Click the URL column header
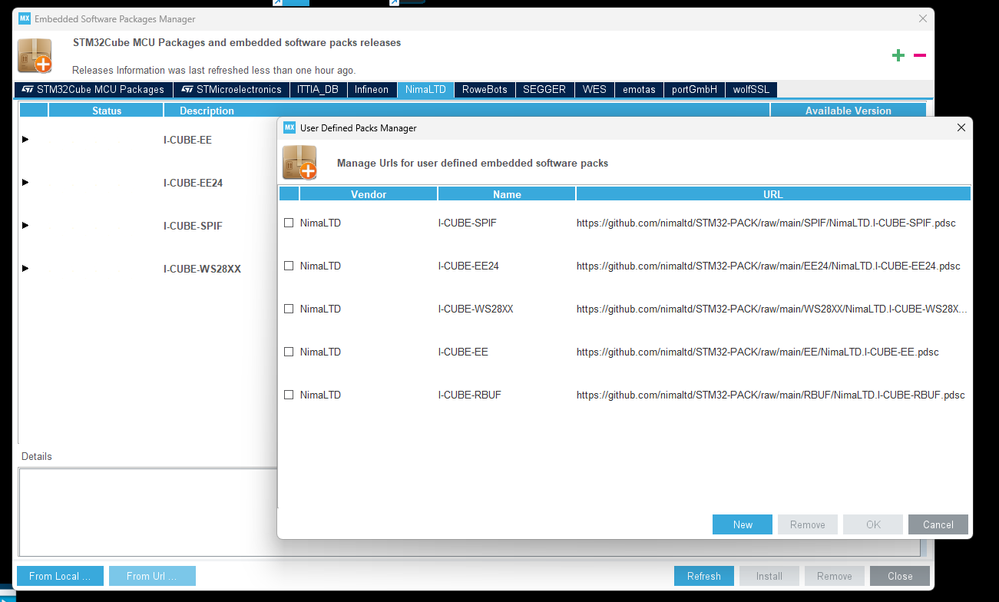The height and width of the screenshot is (602, 999). pos(773,194)
